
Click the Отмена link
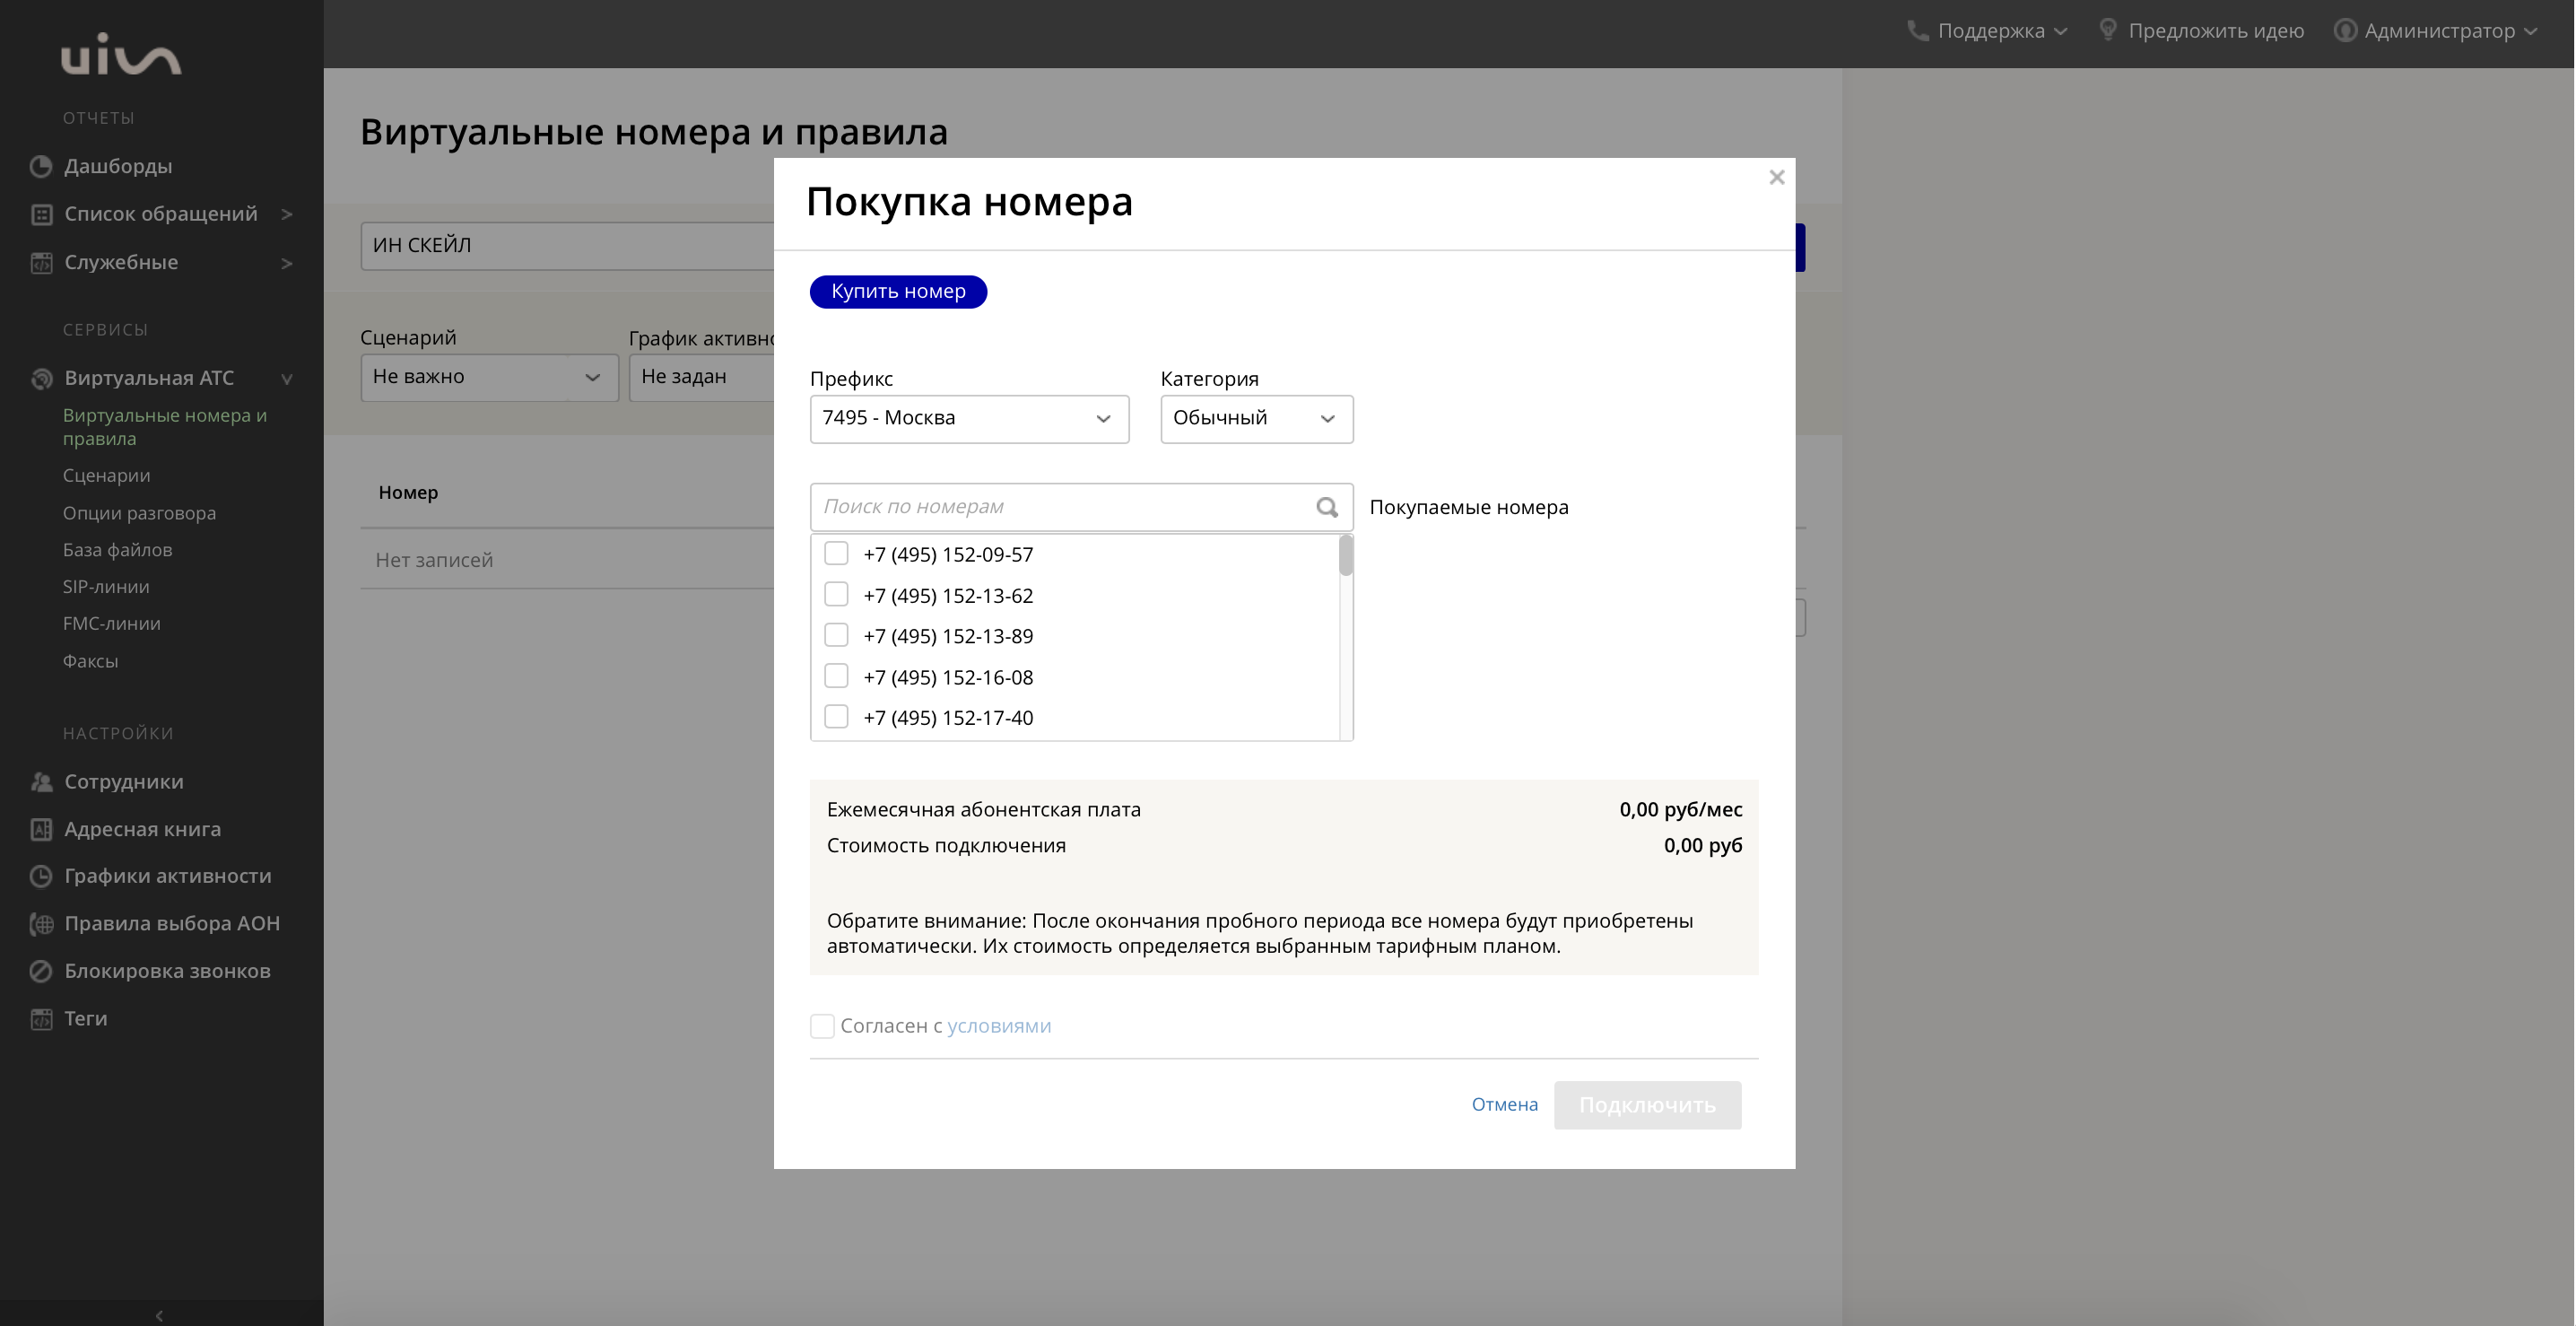(x=1504, y=1105)
